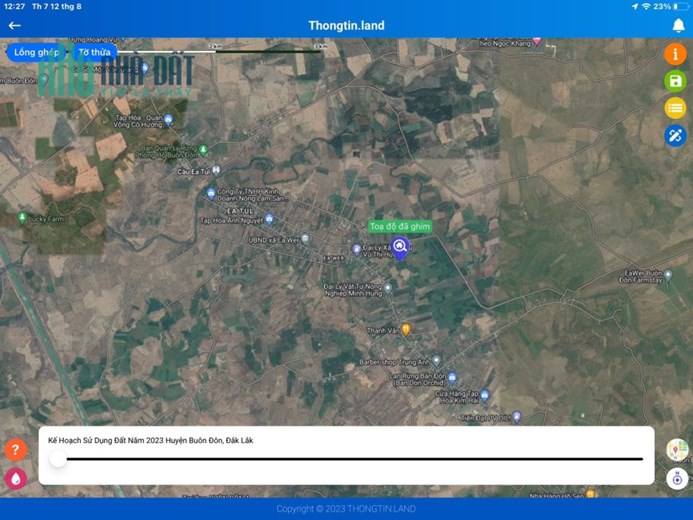The width and height of the screenshot is (693, 520).
Task: Open the Lucky Farm map marker
Action: (22, 217)
